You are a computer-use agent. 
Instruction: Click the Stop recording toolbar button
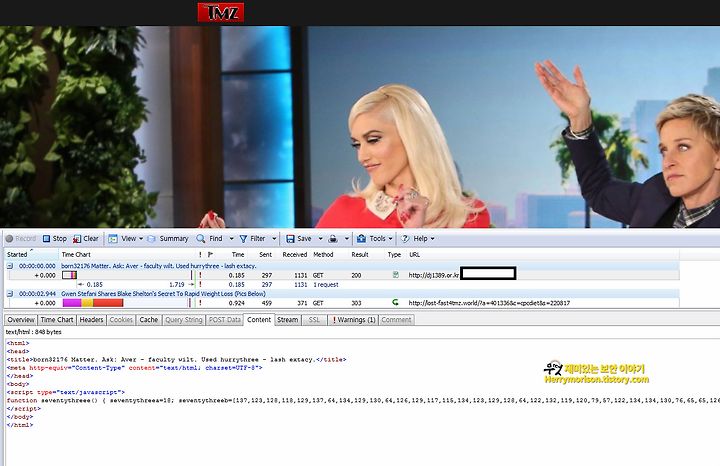(x=55, y=239)
